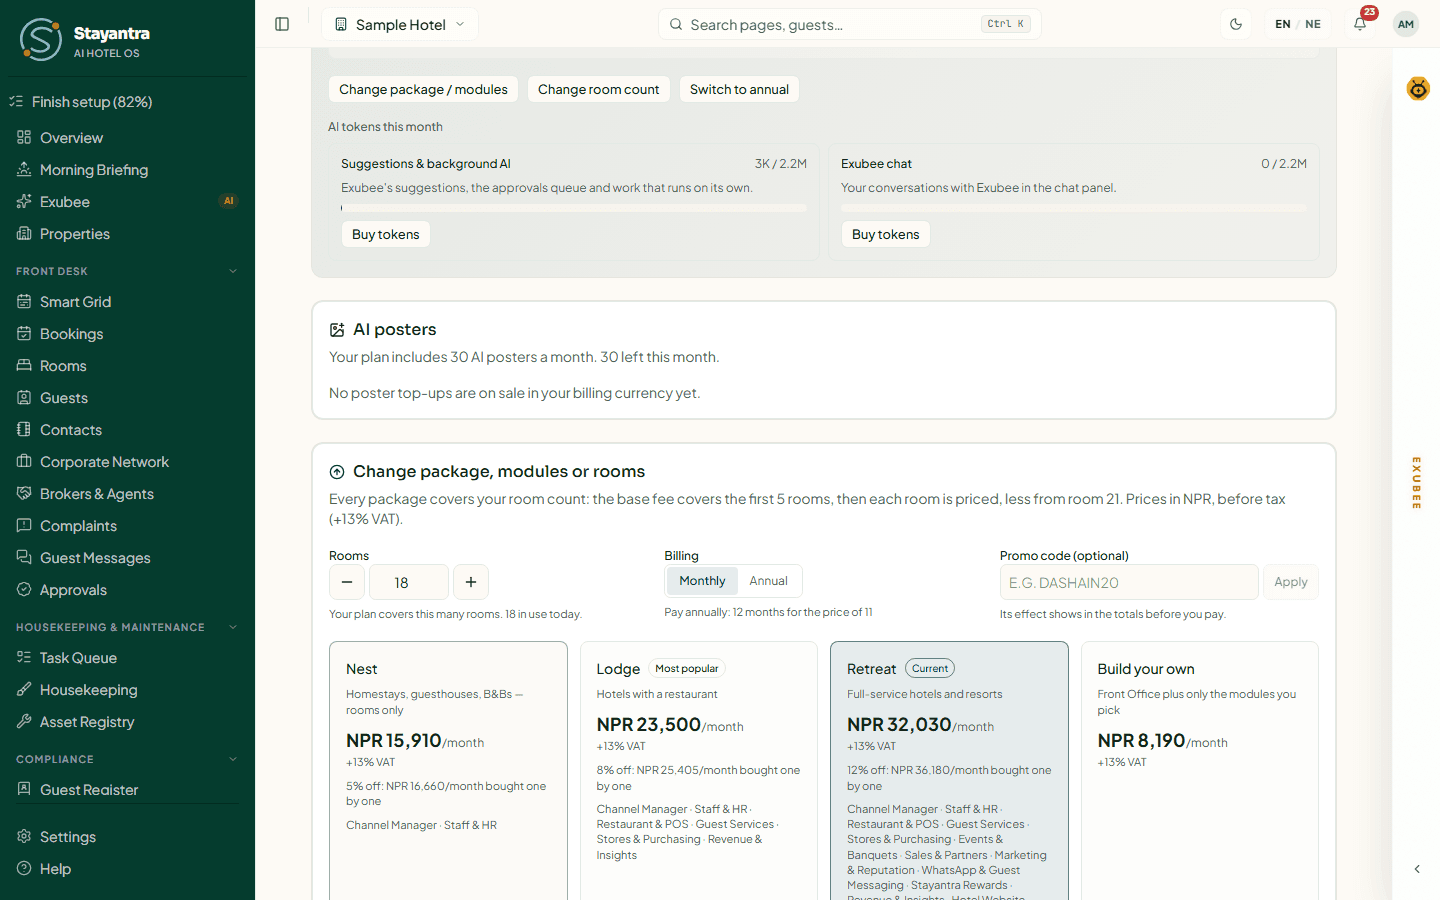Focus the search pages, guests field

click(x=850, y=24)
